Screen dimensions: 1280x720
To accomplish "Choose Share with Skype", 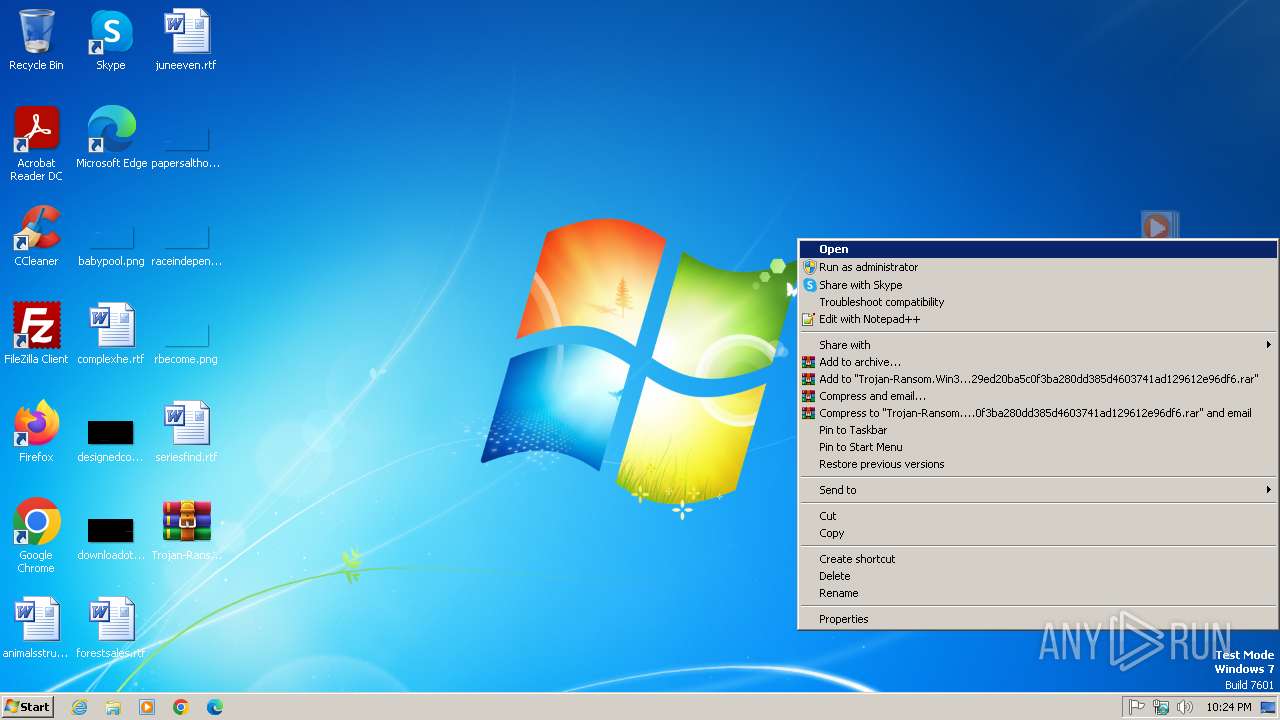I will coord(1037,285).
